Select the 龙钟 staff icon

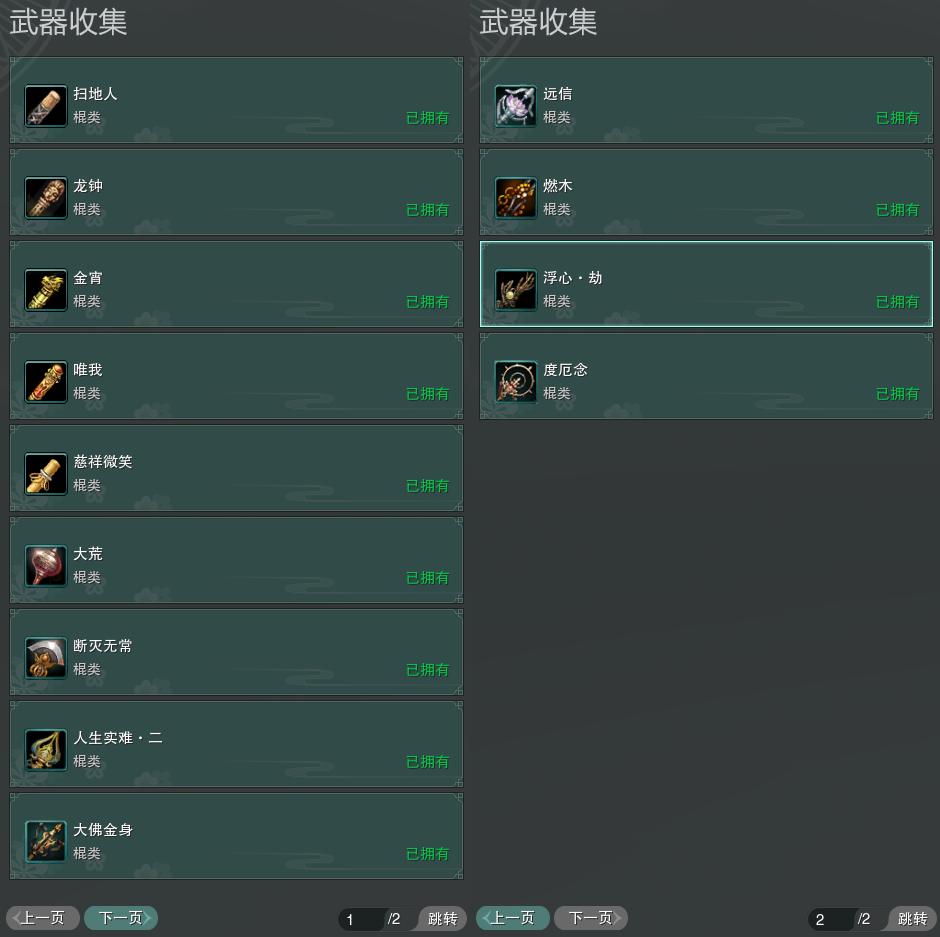point(46,198)
